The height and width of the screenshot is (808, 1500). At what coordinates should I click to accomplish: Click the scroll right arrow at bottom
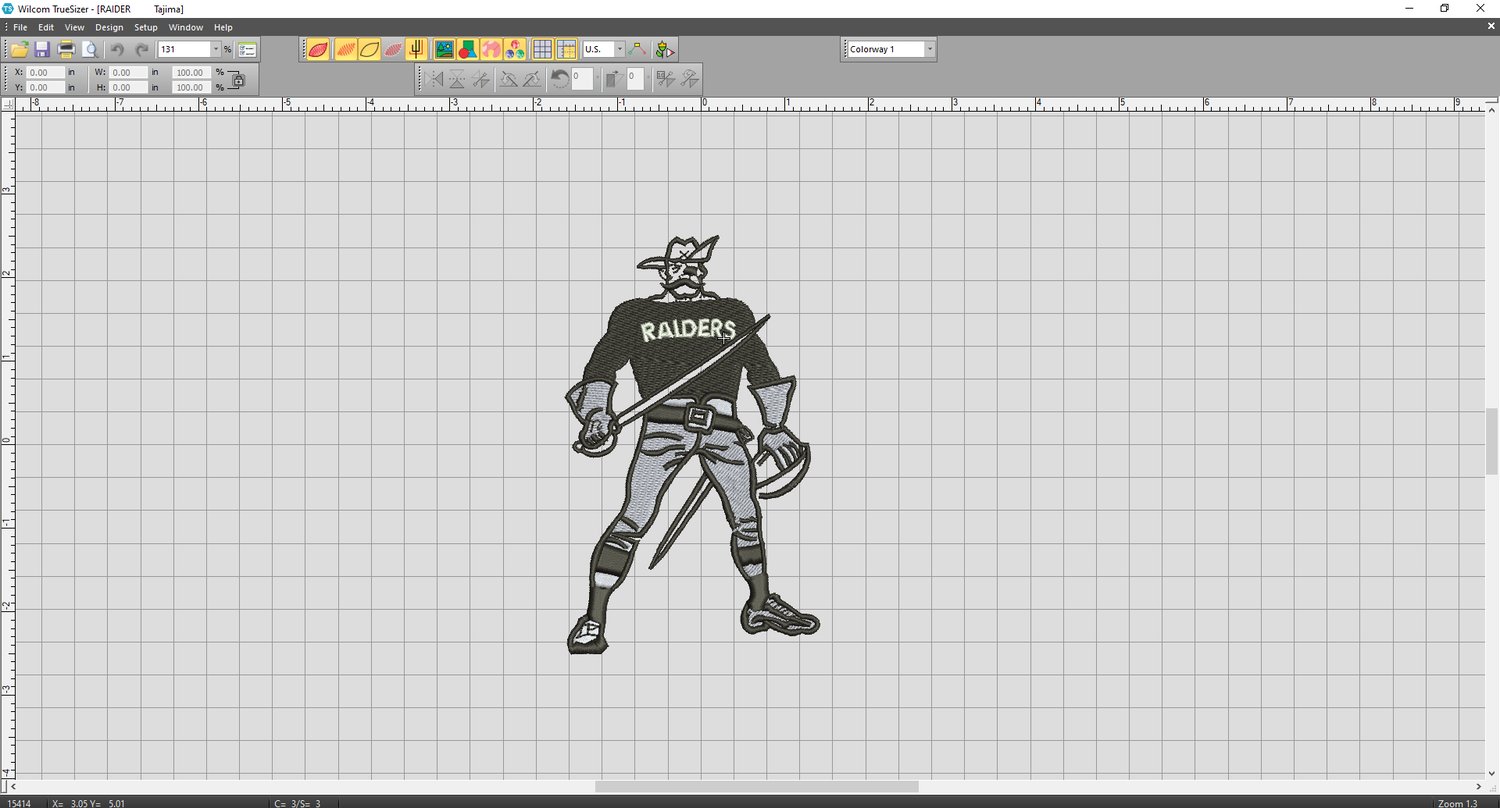point(1480,787)
